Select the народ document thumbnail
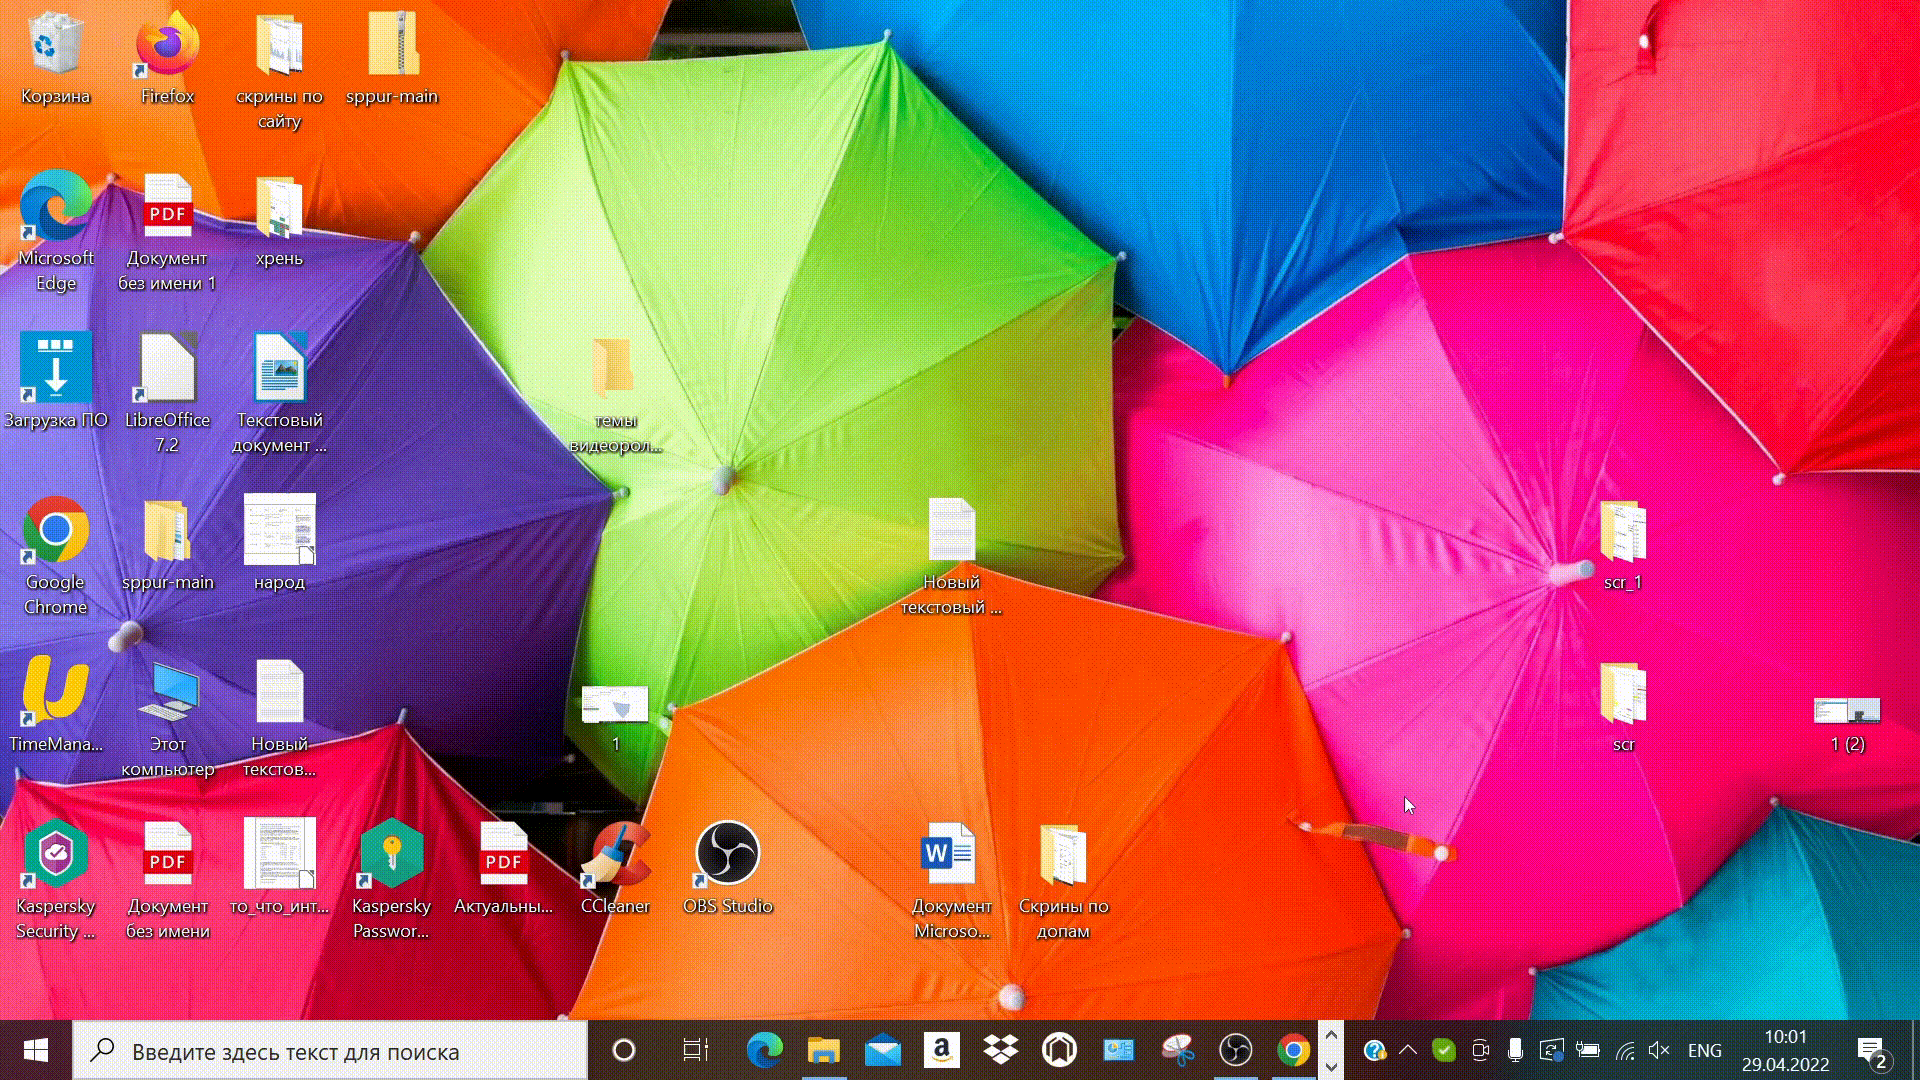Screen dimensions: 1920x1080 click(x=279, y=544)
